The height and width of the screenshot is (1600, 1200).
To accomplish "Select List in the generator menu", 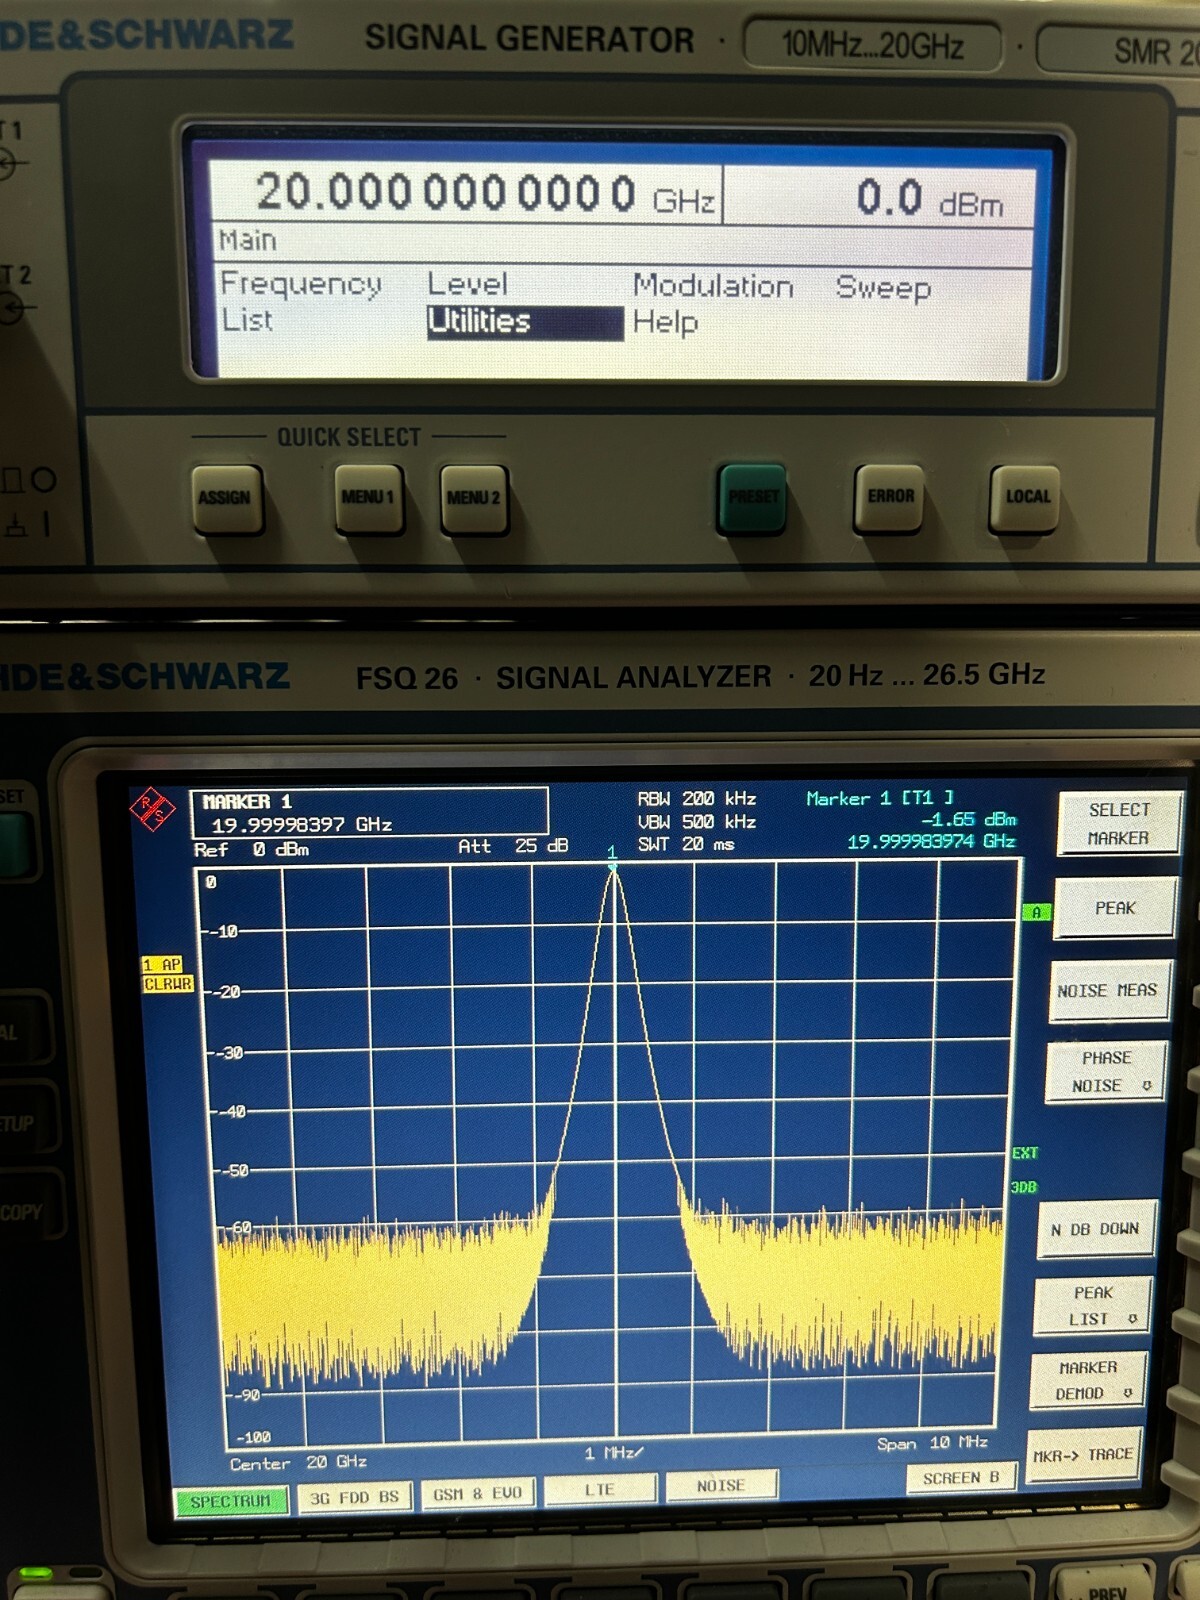I will point(247,320).
